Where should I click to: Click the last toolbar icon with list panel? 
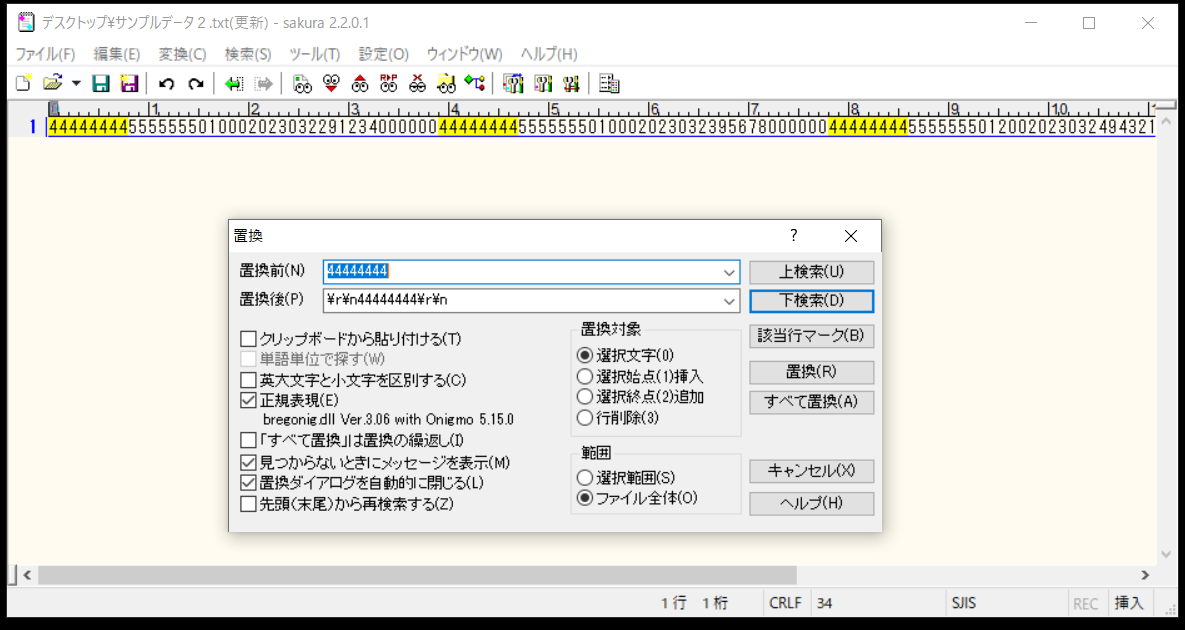tap(609, 83)
